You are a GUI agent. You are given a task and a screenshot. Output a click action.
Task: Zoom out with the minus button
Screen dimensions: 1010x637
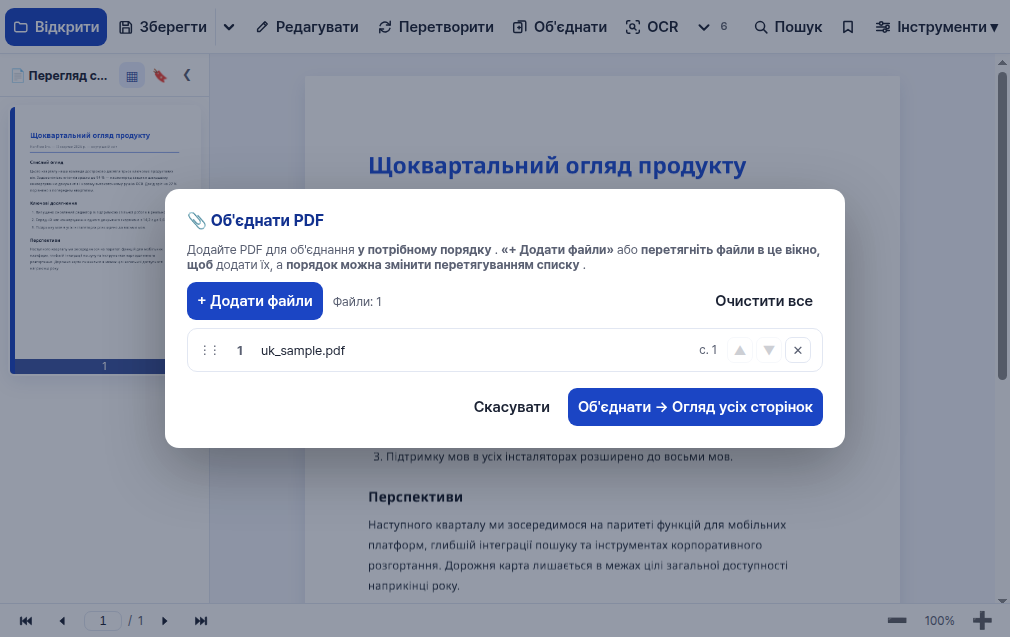point(897,621)
